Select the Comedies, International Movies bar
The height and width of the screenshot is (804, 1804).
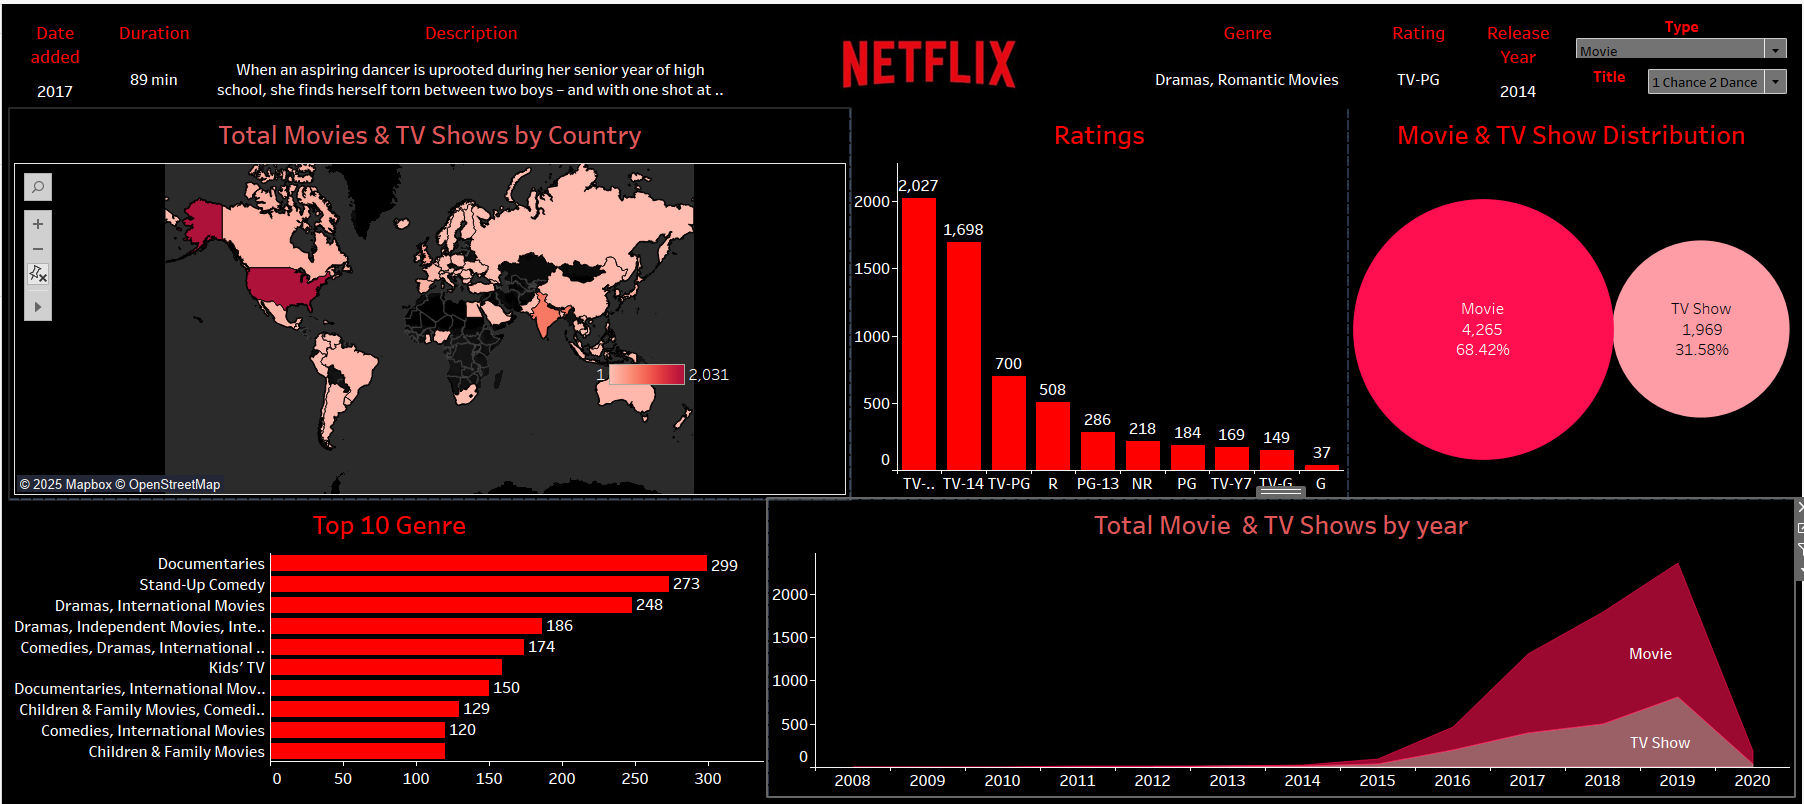click(x=358, y=730)
